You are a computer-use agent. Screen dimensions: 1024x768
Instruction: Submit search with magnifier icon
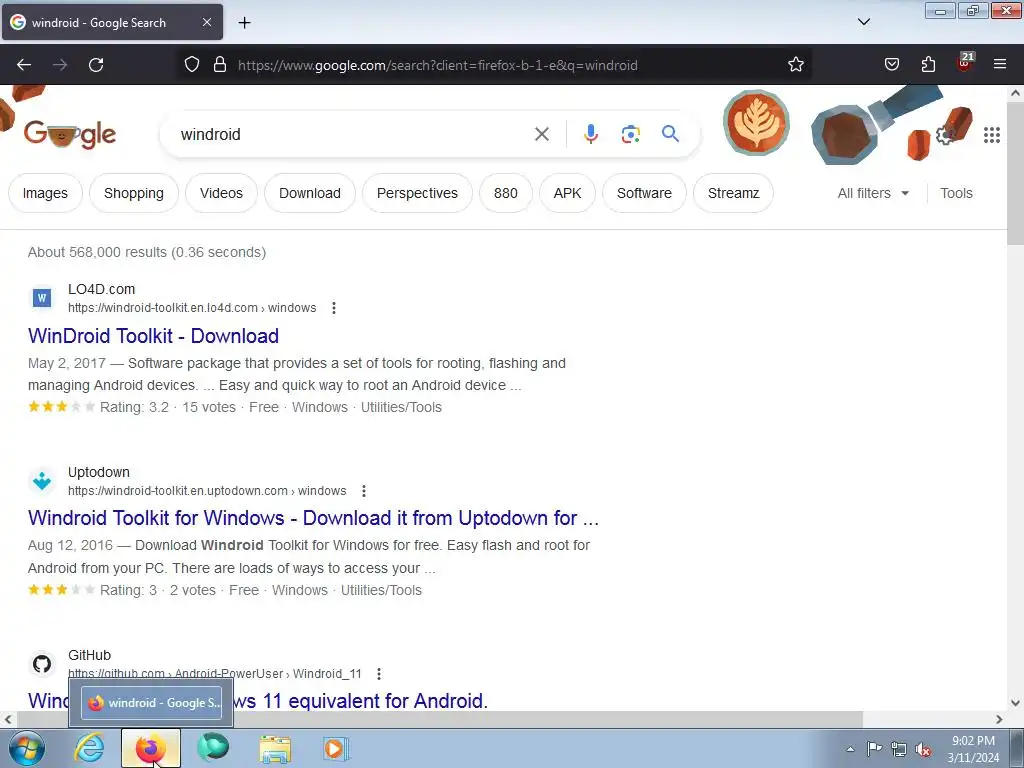point(670,134)
